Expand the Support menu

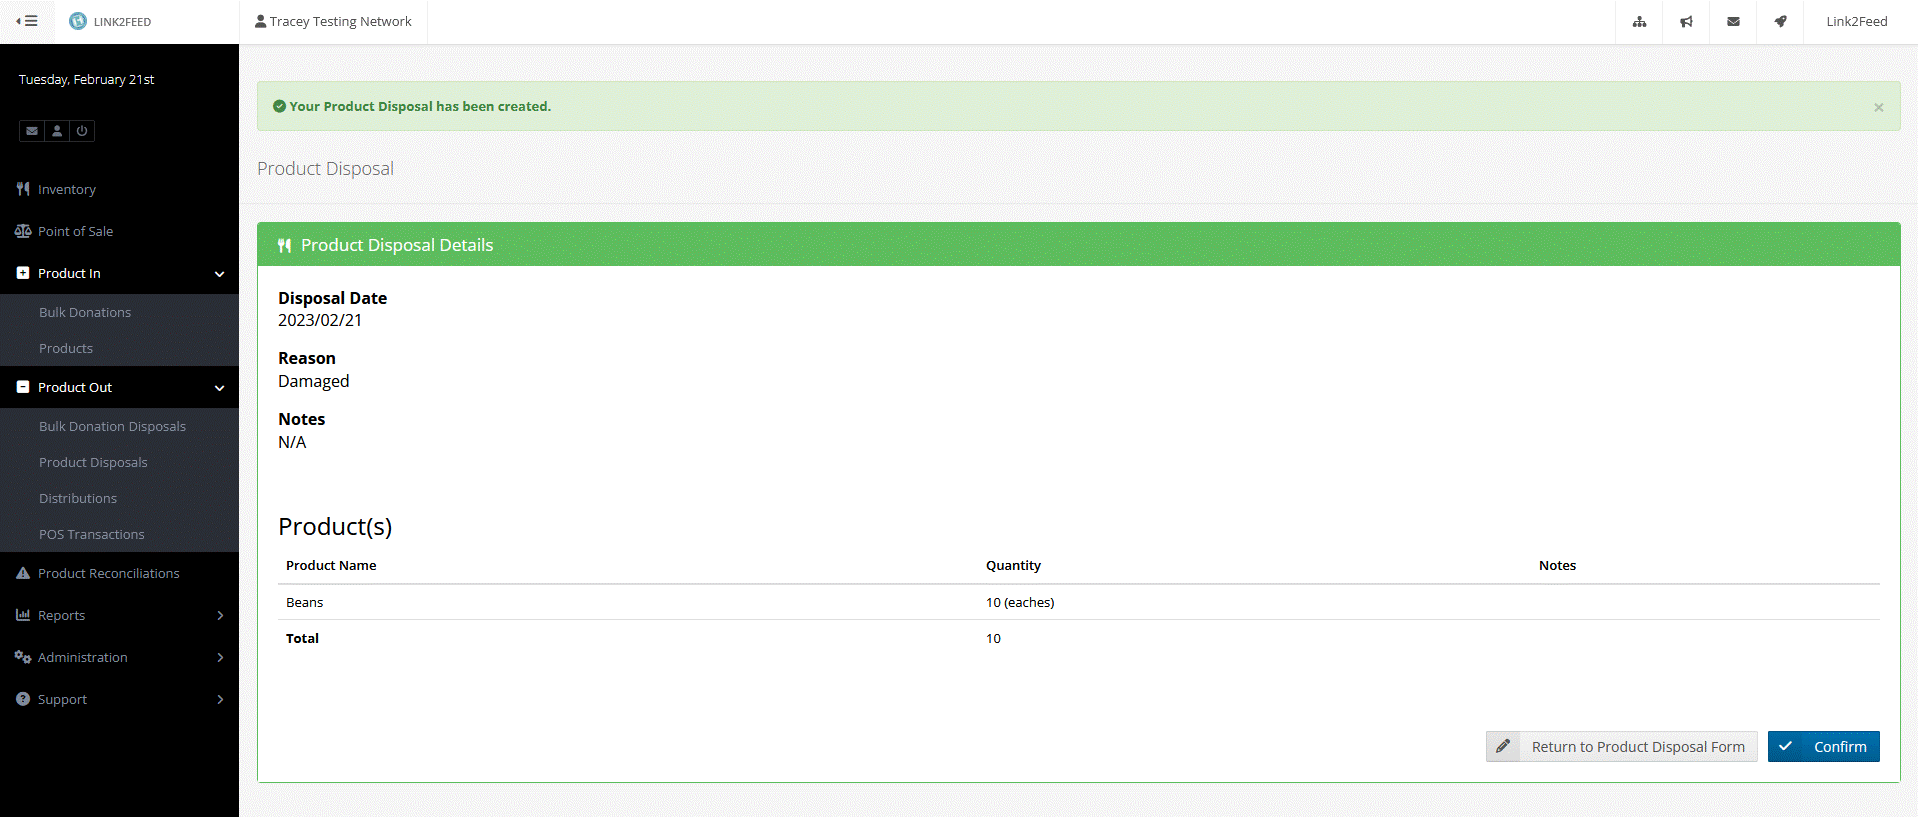(x=119, y=700)
